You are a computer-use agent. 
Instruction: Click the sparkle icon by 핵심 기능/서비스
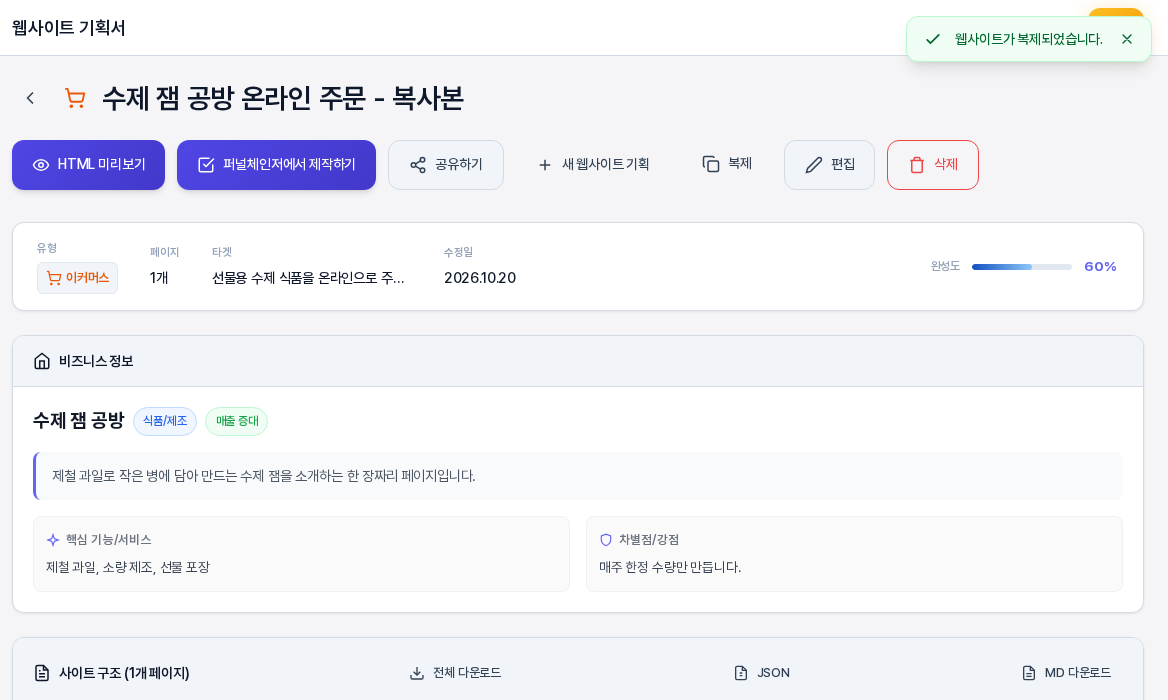[x=53, y=540]
